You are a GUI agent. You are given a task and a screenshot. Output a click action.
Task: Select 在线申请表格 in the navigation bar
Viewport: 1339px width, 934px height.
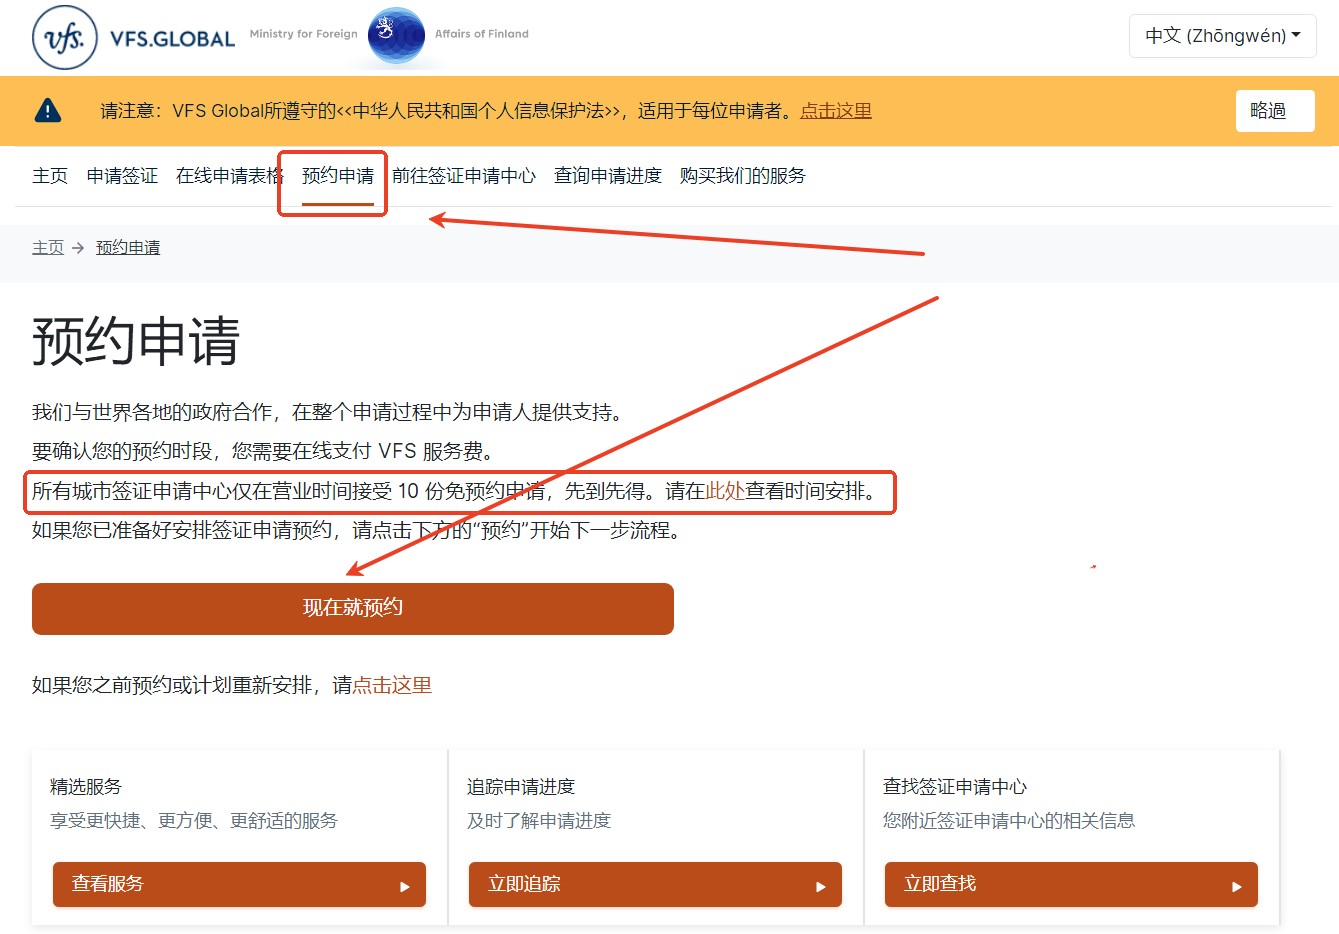pyautogui.click(x=229, y=176)
